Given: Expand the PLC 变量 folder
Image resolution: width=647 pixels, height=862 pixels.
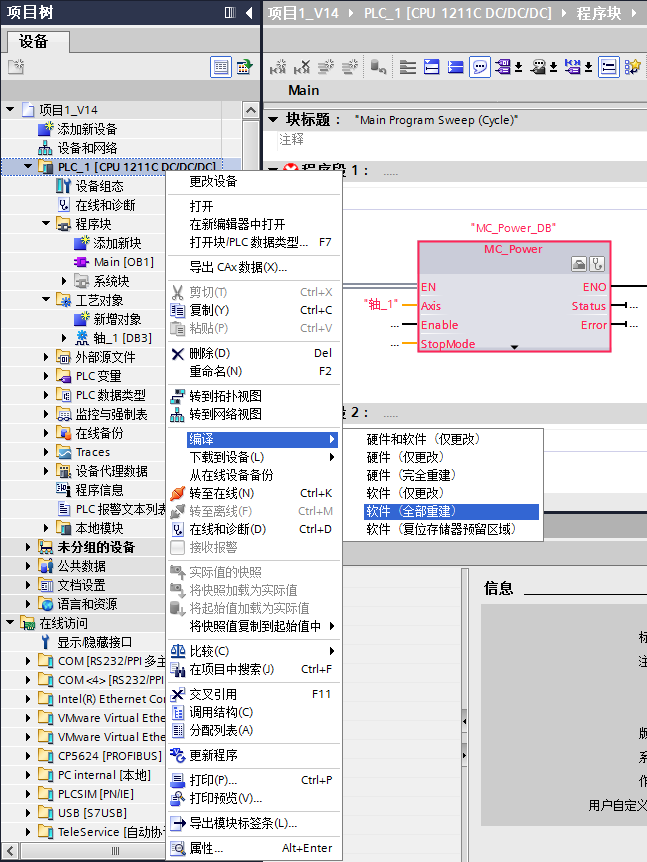Looking at the screenshot, I should (46, 376).
